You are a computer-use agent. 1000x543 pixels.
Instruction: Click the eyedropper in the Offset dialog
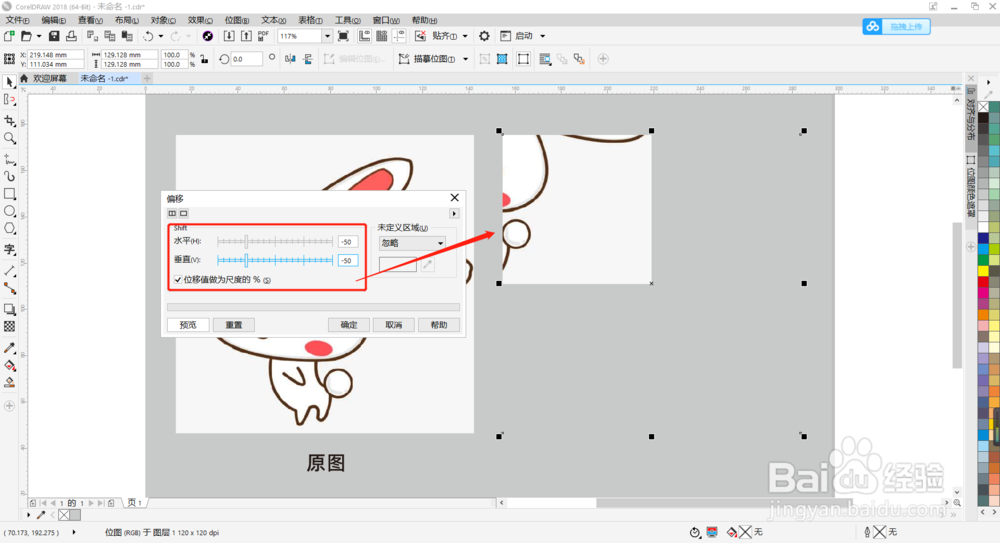point(427,264)
